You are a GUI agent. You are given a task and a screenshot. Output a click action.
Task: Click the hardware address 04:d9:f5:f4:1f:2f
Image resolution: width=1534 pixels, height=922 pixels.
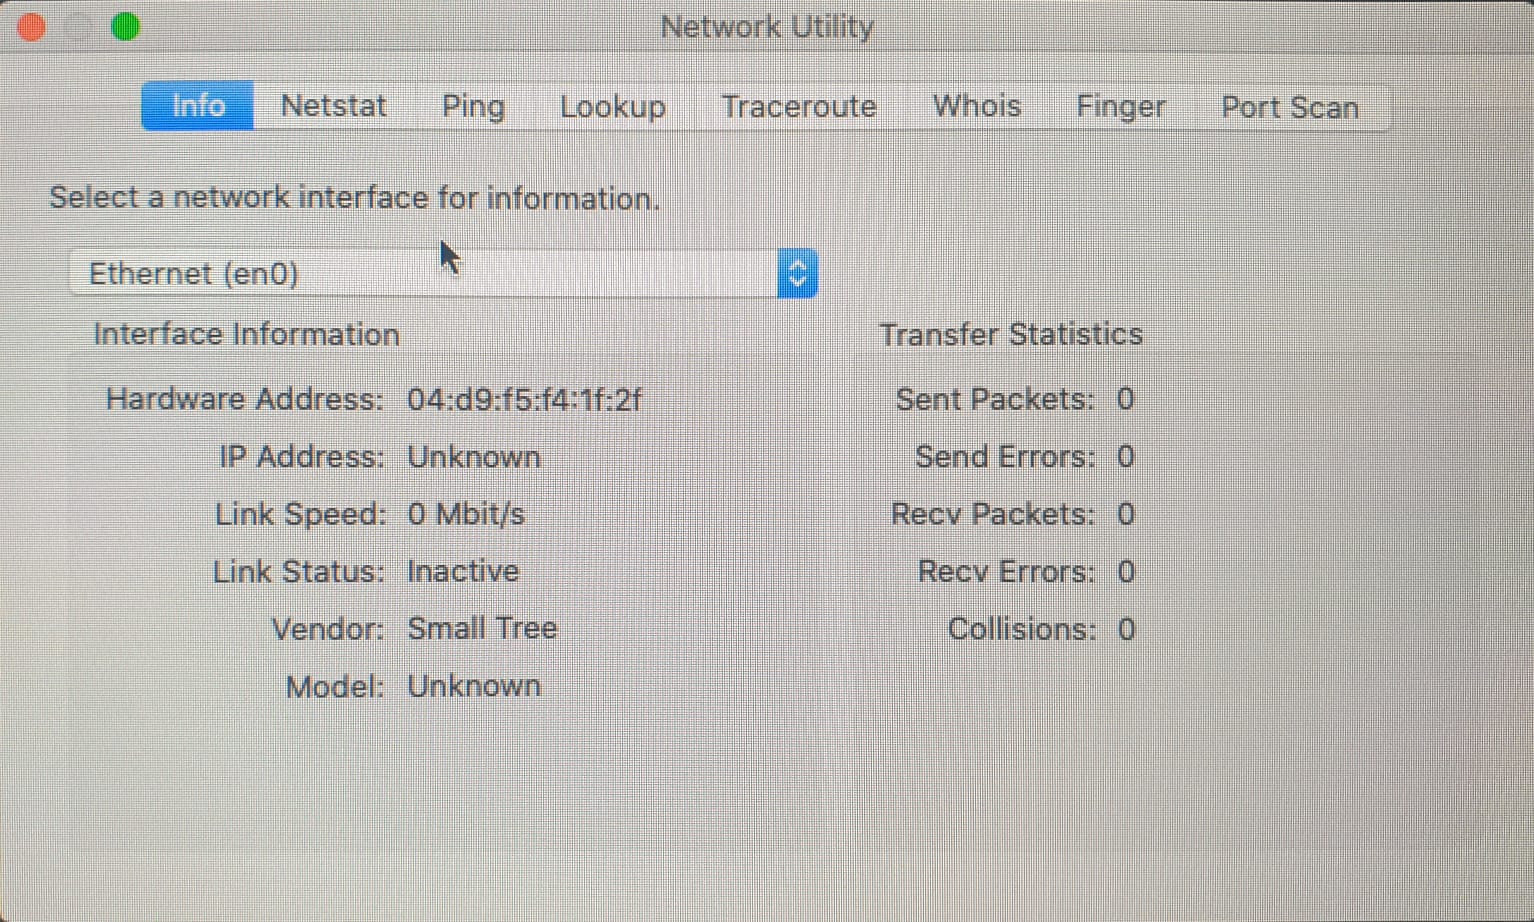click(524, 400)
